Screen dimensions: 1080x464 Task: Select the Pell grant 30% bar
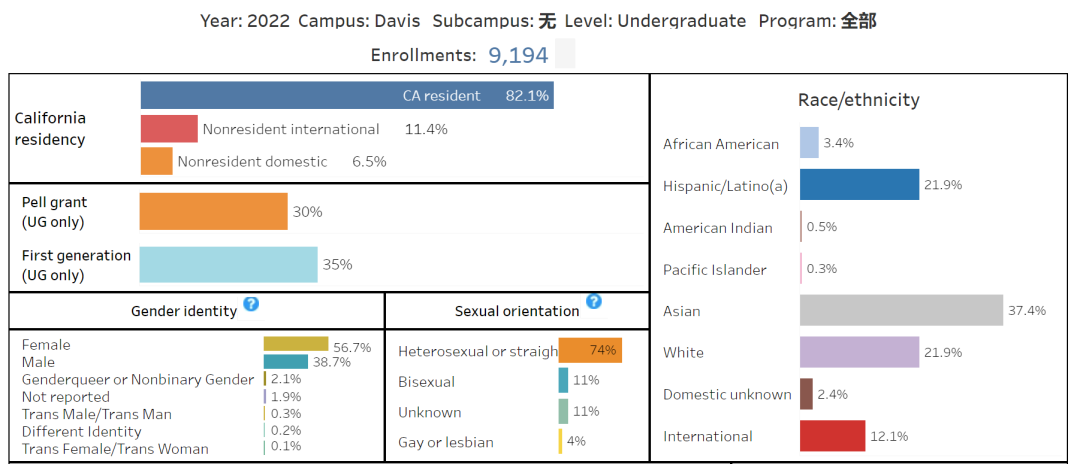(214, 211)
